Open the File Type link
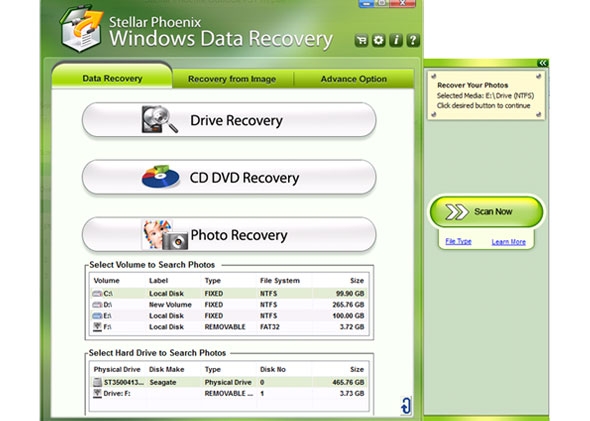590x421 pixels. (x=458, y=241)
